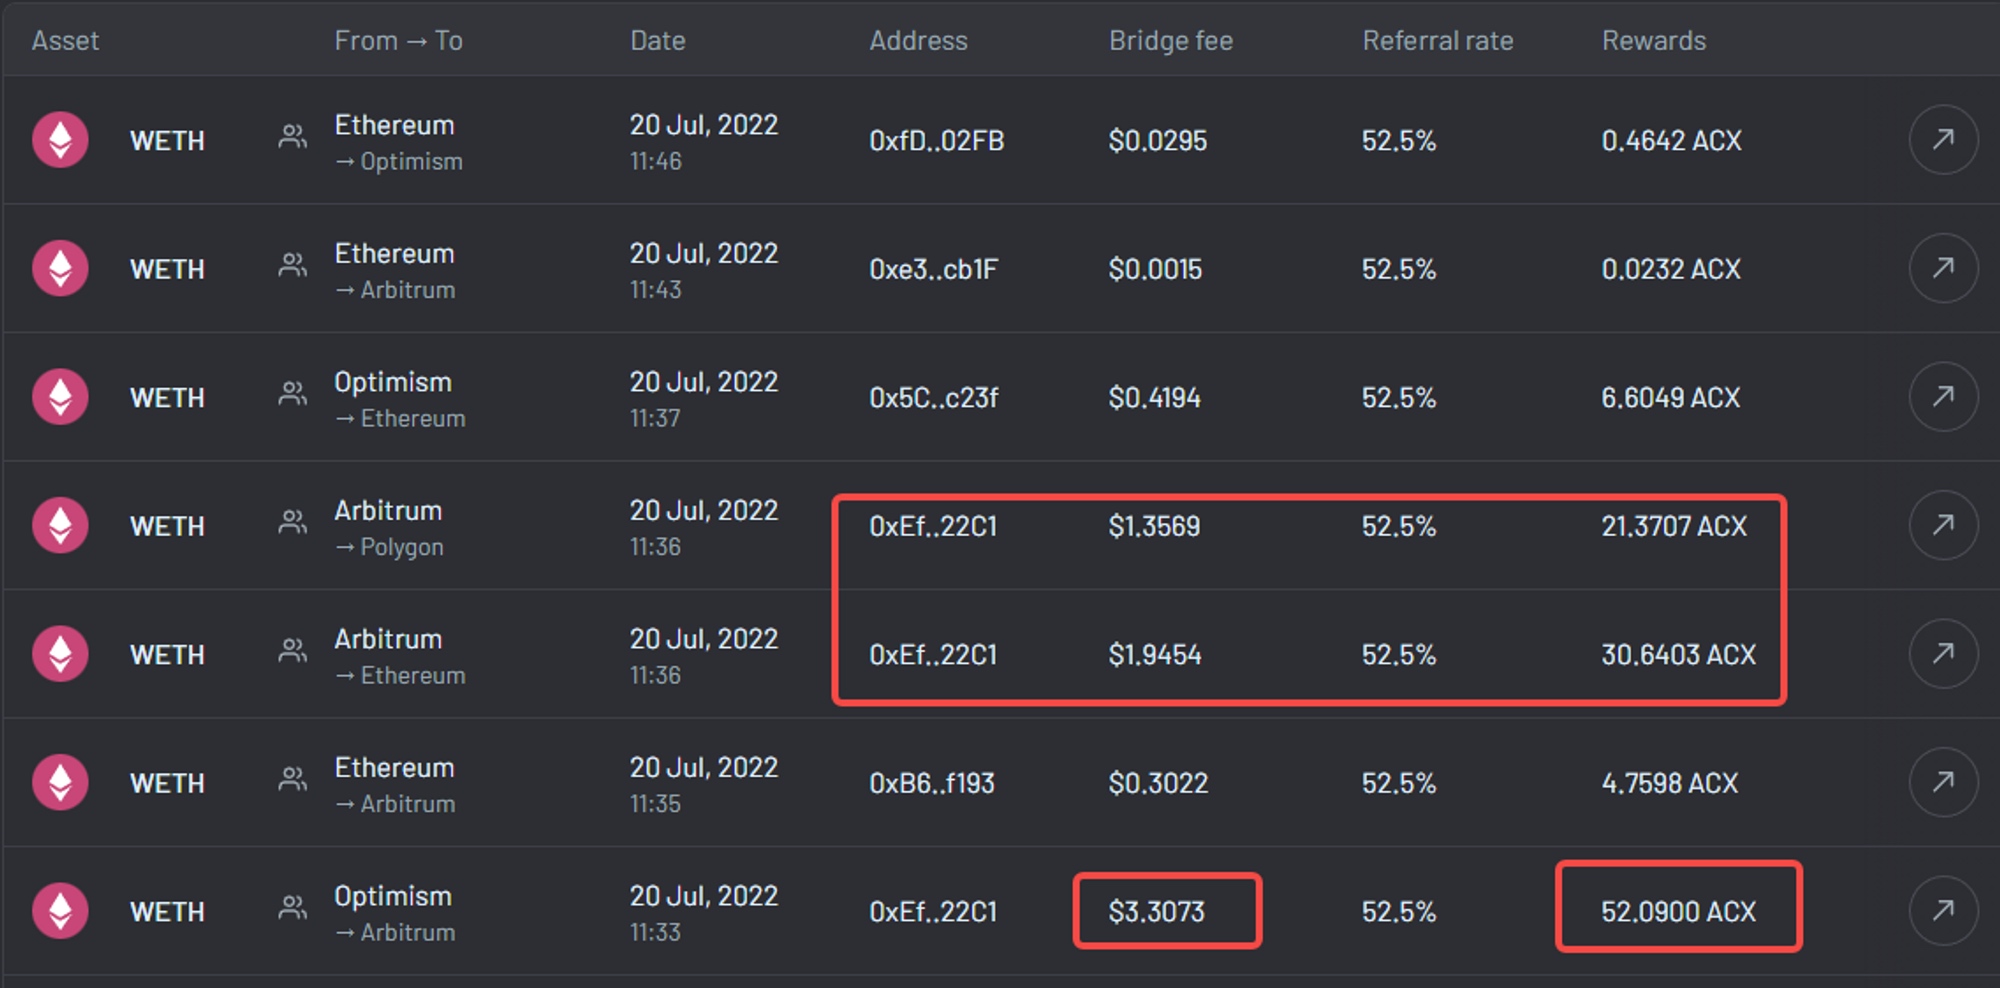The height and width of the screenshot is (988, 2000).
Task: Open external link for 11:37 Optimism to Ethereum transfer
Action: click(1943, 397)
